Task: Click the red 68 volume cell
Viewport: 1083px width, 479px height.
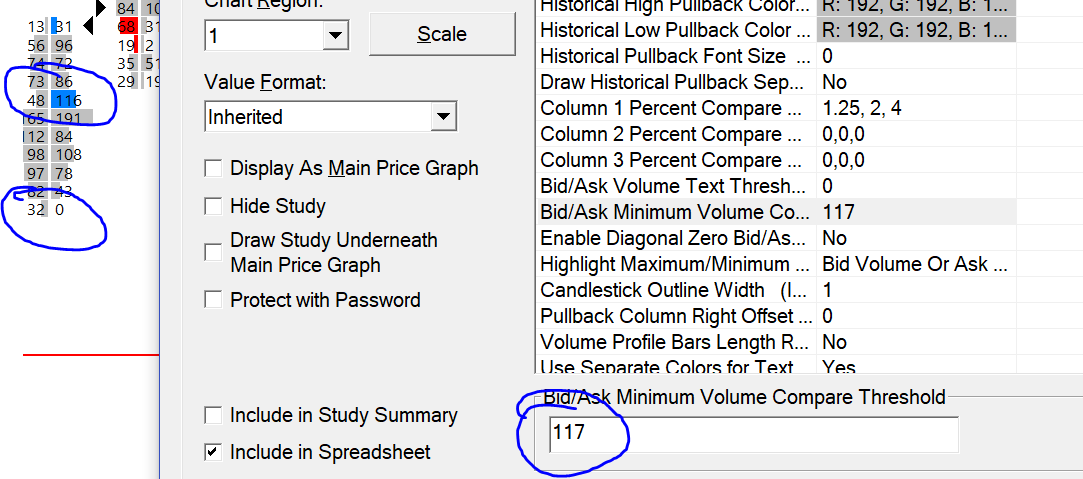Action: [x=127, y=26]
